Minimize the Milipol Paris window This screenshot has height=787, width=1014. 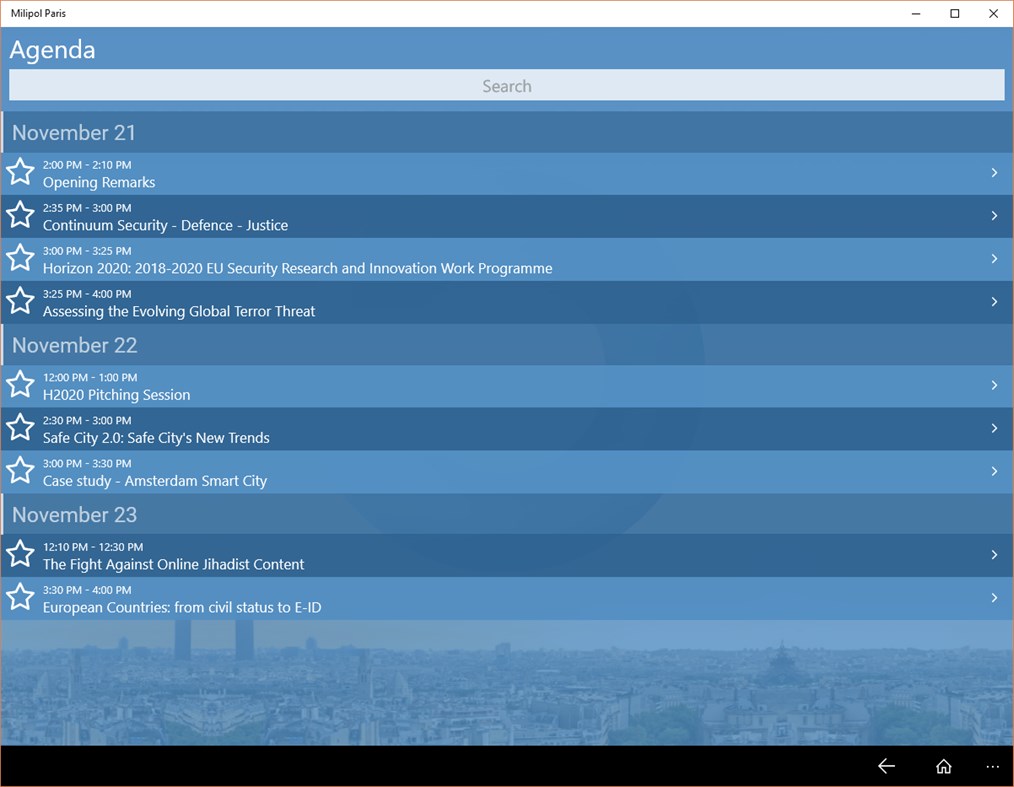point(916,14)
